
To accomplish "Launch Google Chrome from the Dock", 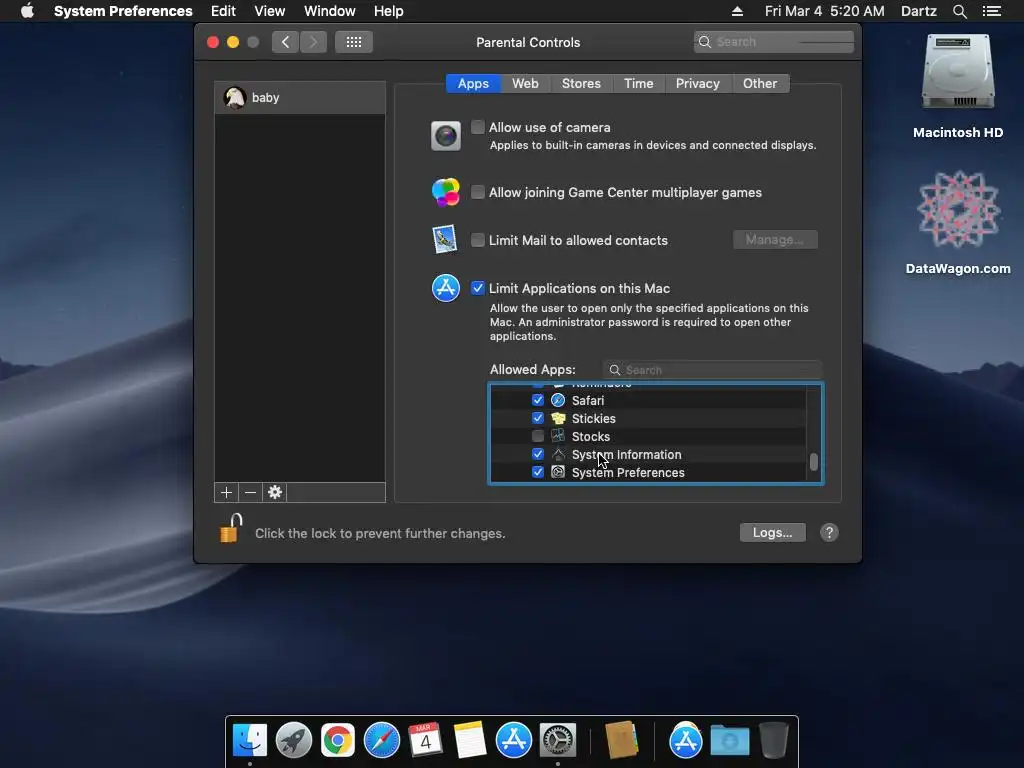I will coord(338,741).
